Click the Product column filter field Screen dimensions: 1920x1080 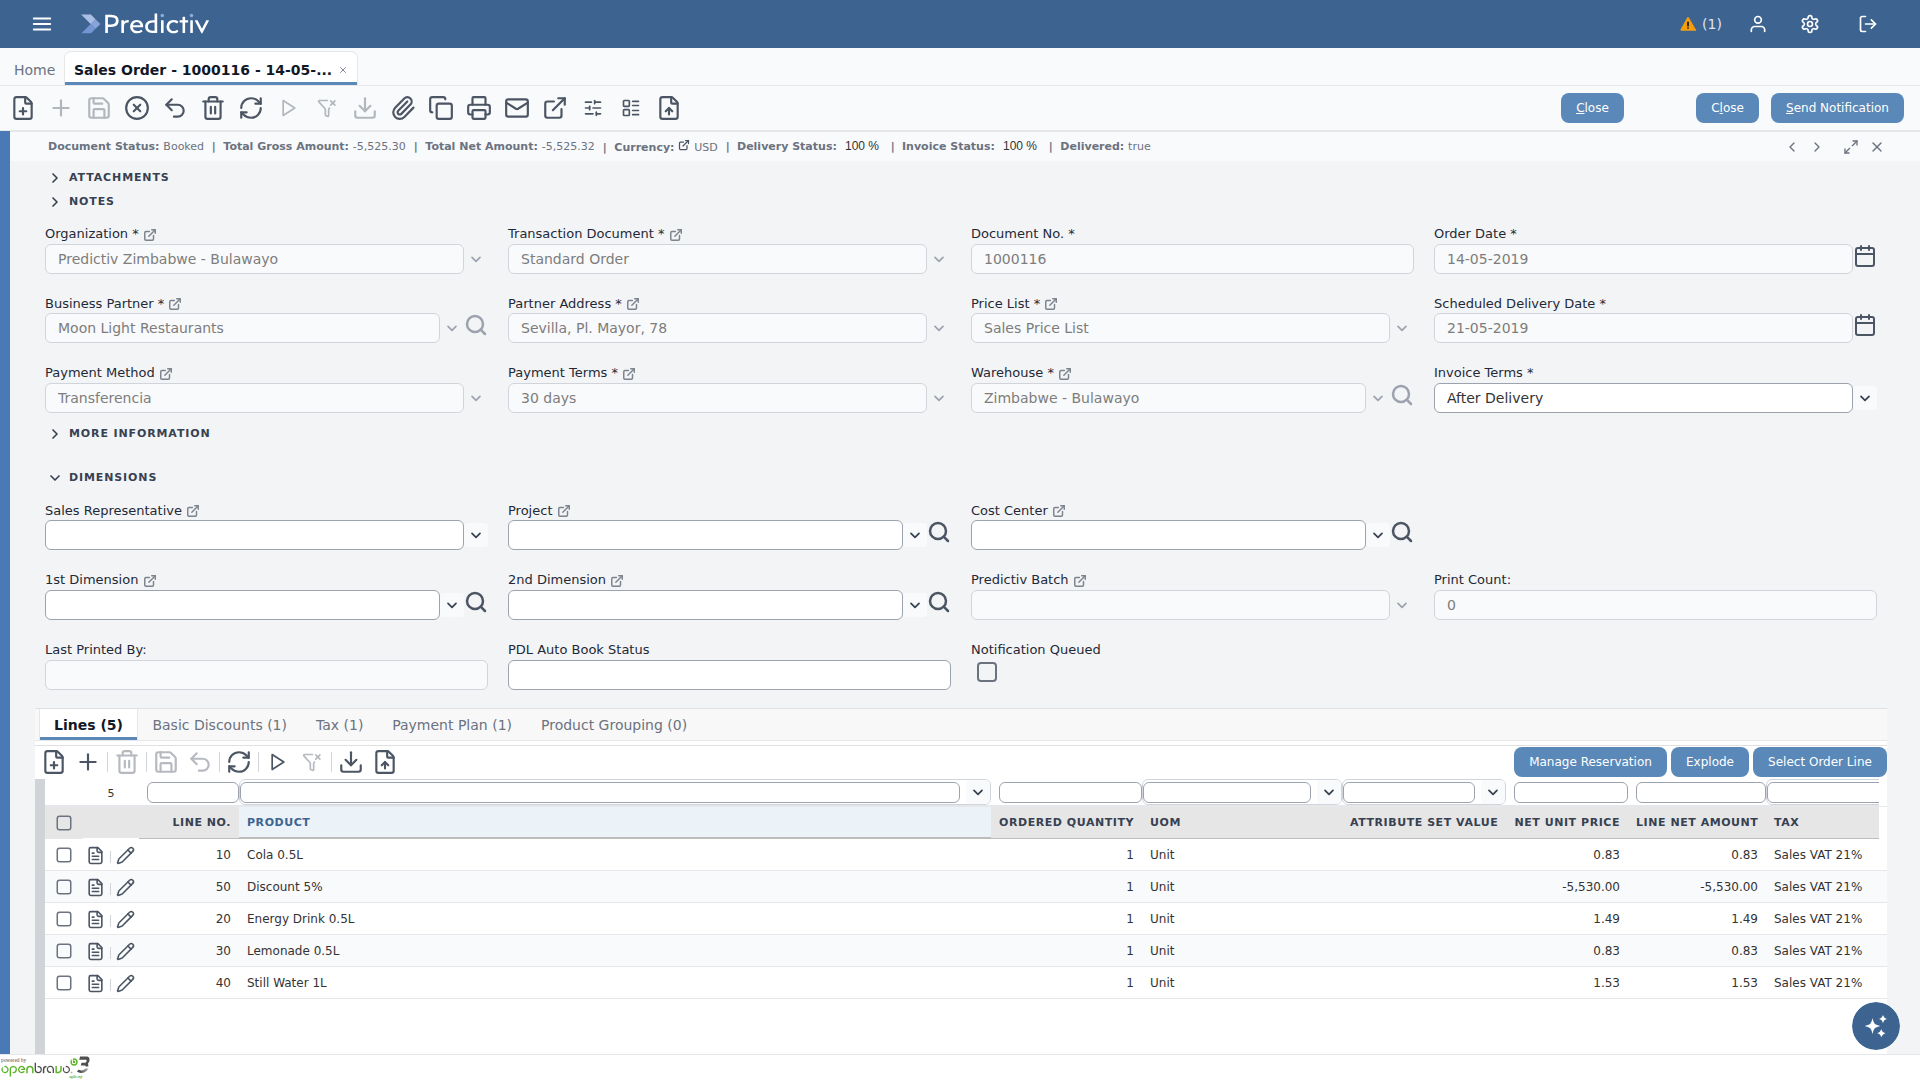click(600, 793)
